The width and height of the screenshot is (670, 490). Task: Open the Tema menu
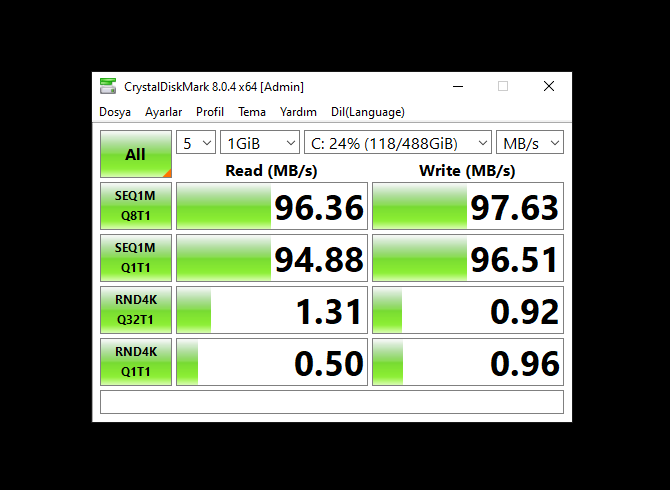[252, 112]
